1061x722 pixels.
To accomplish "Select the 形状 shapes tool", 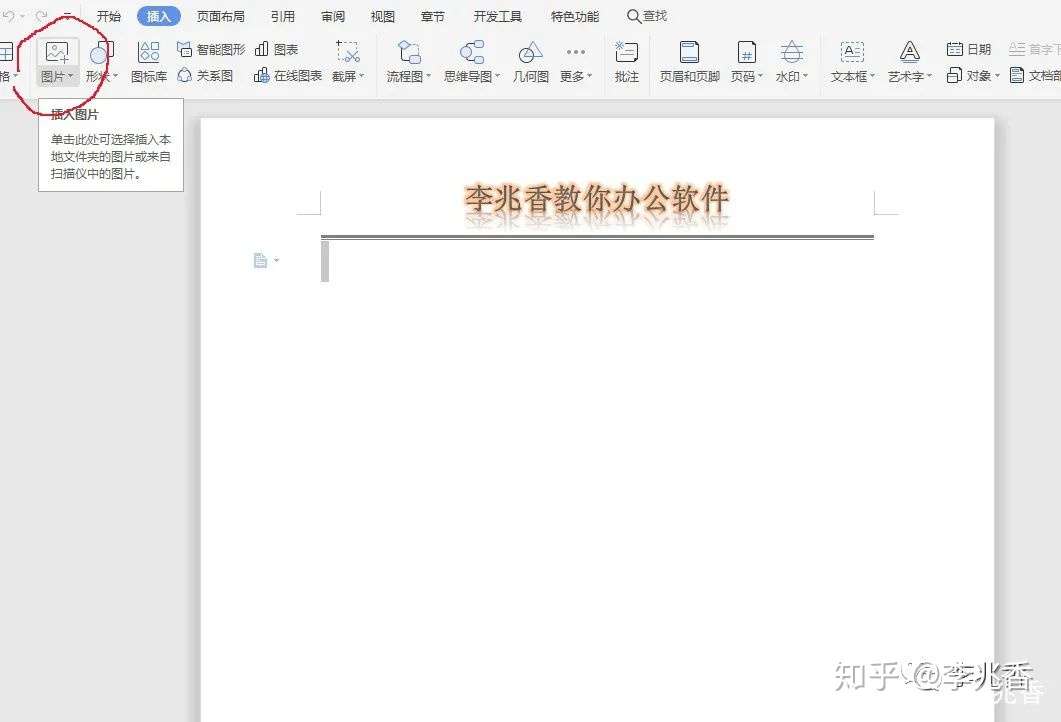I will pyautogui.click(x=98, y=60).
